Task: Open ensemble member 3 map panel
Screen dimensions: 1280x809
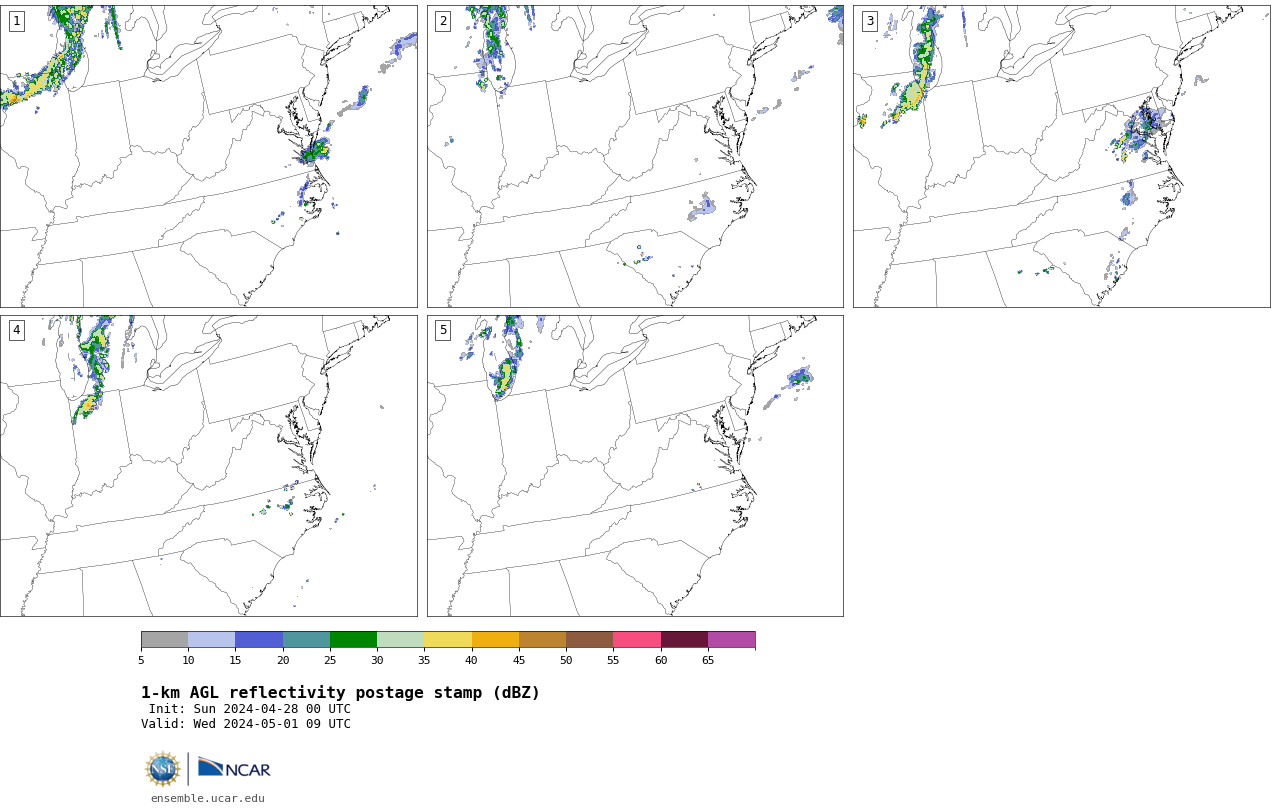Action: (1061, 156)
